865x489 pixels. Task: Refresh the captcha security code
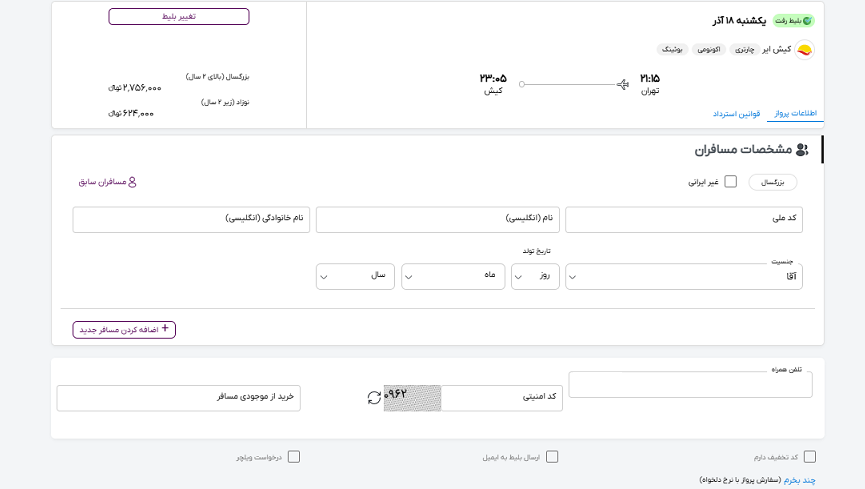374,397
